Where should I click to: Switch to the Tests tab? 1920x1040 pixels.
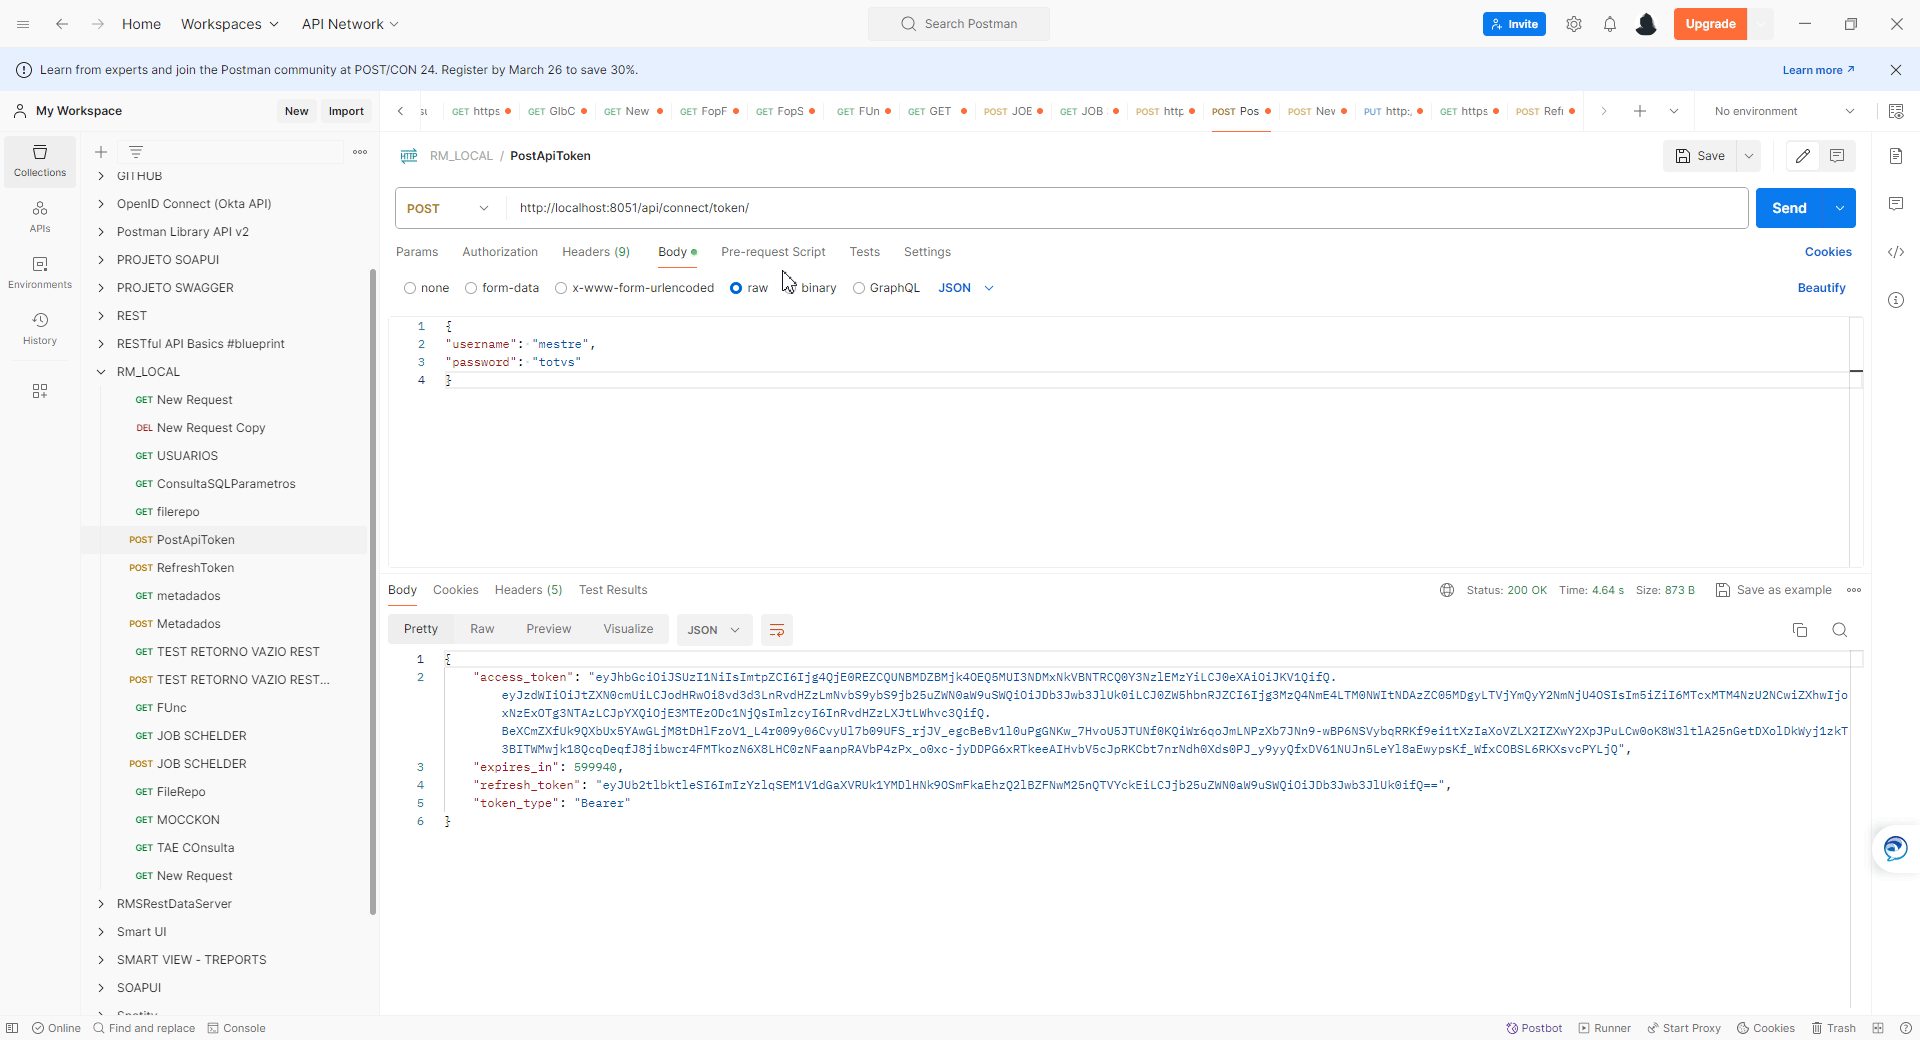click(865, 252)
